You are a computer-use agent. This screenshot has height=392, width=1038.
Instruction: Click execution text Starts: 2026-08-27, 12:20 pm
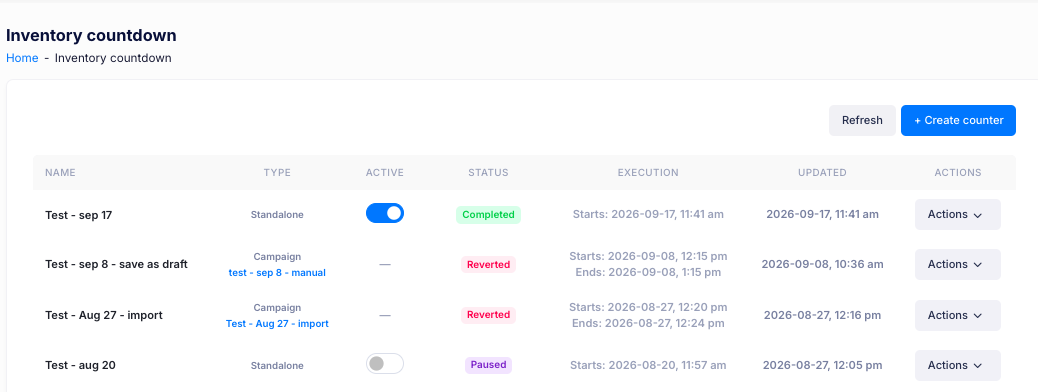point(648,307)
